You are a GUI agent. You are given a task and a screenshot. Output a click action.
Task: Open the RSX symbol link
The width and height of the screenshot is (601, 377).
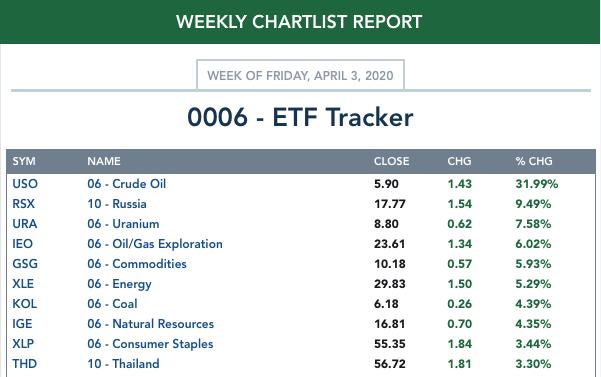pyautogui.click(x=23, y=204)
